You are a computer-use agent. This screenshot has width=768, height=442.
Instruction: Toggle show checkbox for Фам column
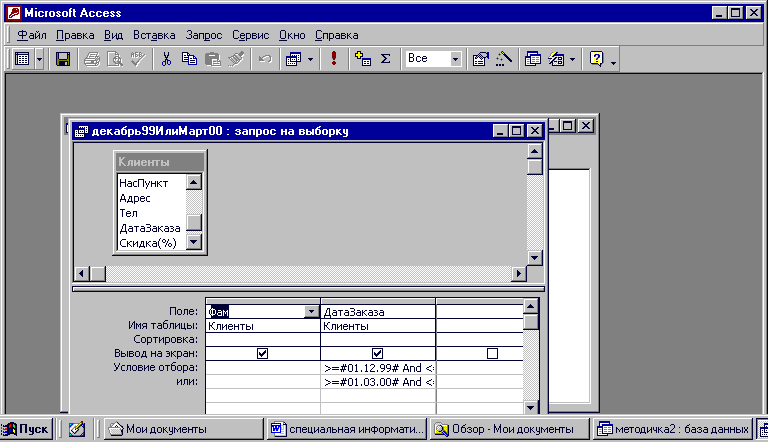tap(263, 353)
